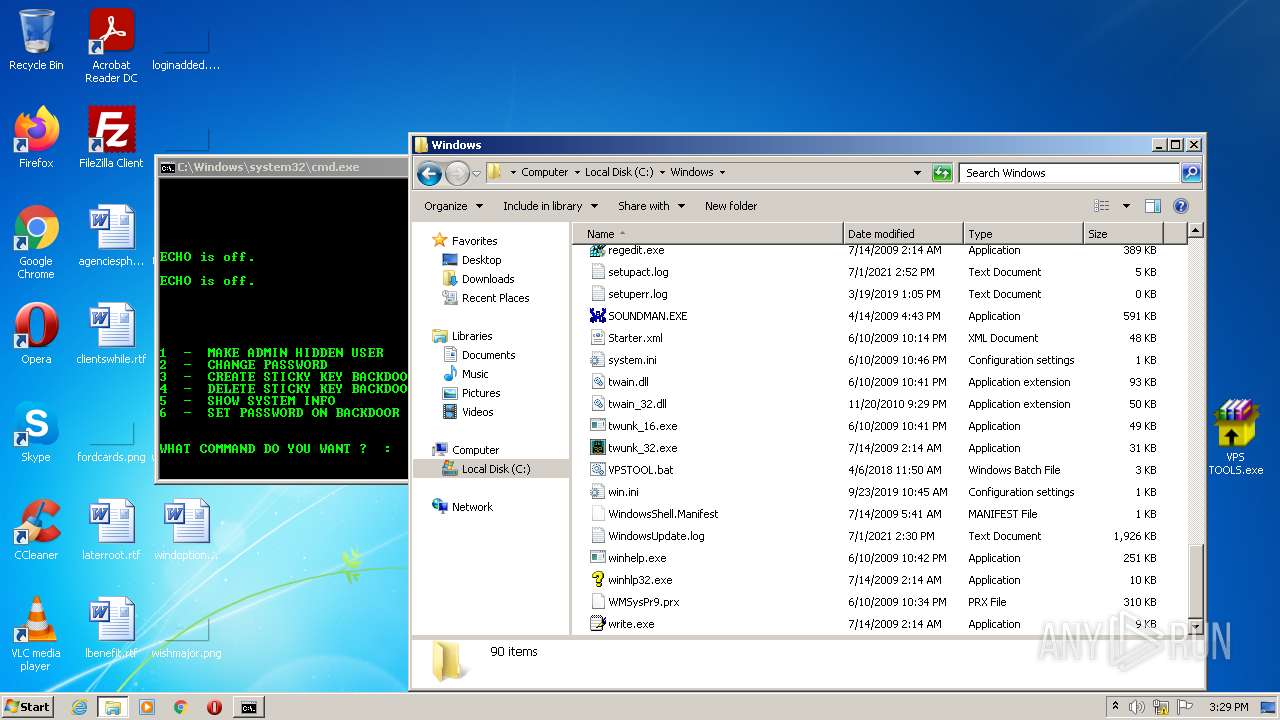Select VPS TOOLS.exe desktop icon

(x=1236, y=438)
